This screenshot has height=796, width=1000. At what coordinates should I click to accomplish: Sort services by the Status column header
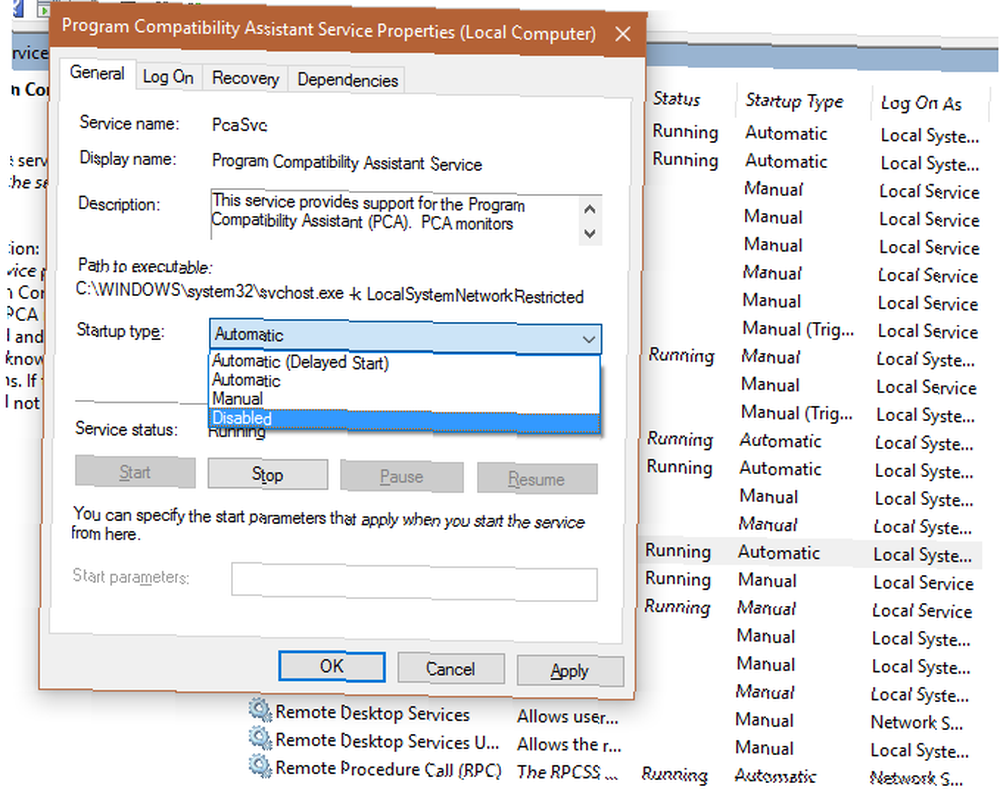(677, 100)
